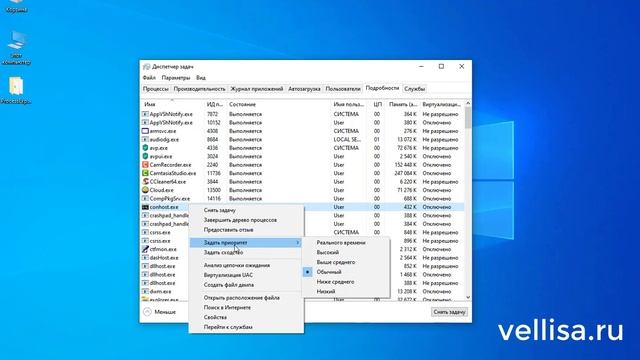Select the Этот компьютер desktop icon
This screenshot has width=640, height=360.
[x=16, y=48]
